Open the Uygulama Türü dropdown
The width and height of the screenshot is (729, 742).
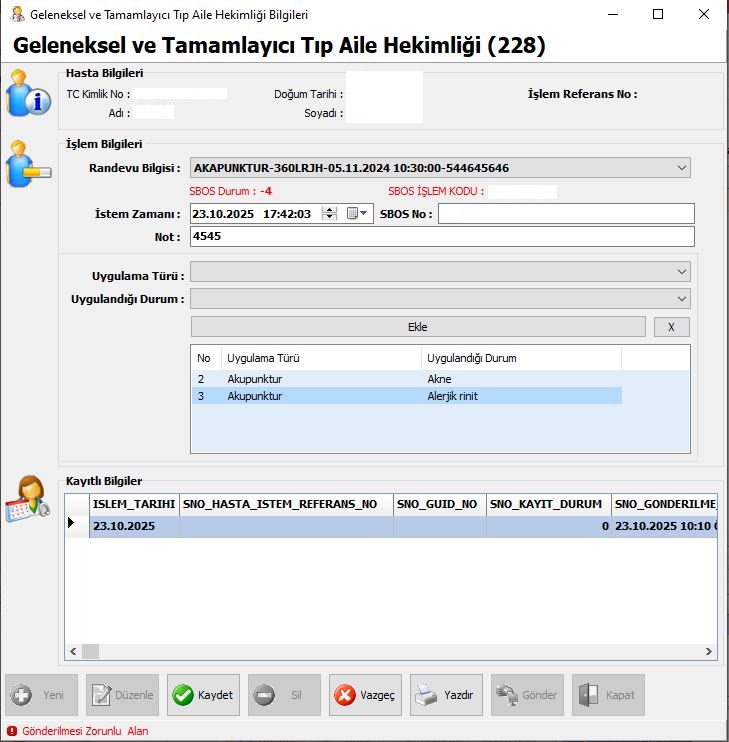681,272
